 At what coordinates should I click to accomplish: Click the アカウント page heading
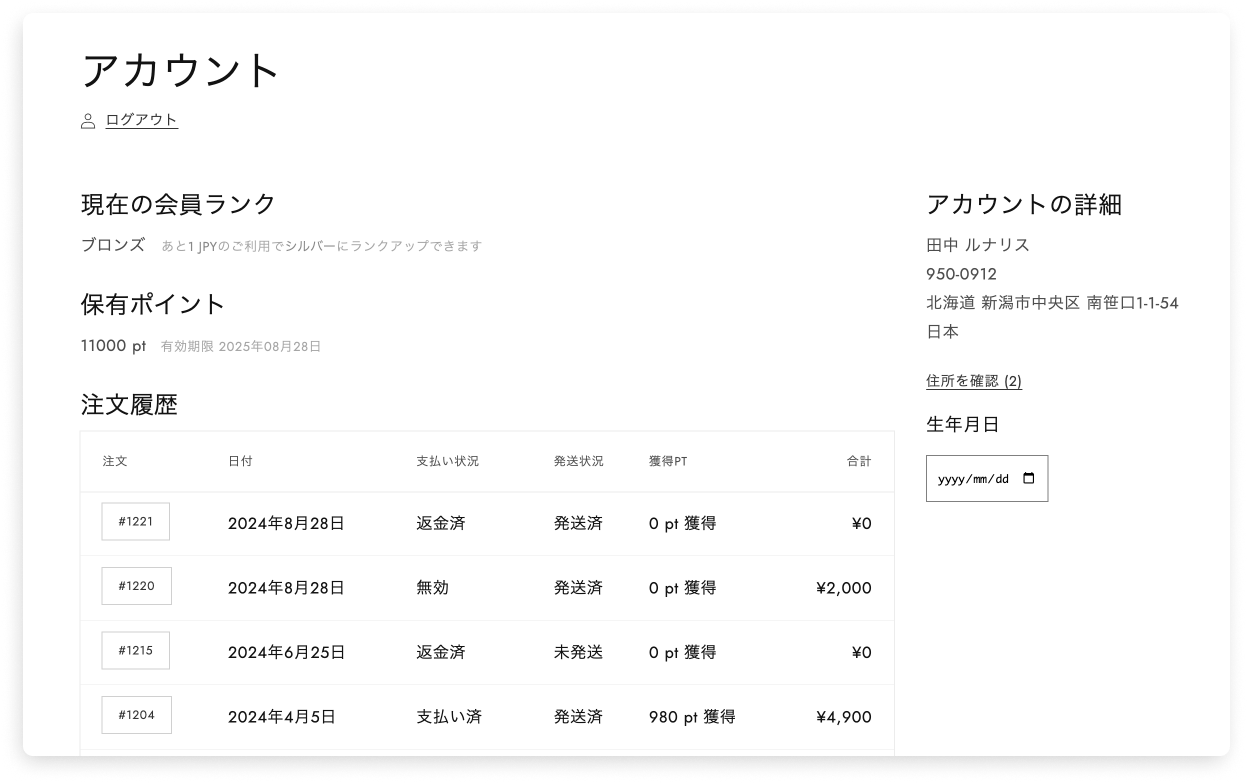click(181, 71)
